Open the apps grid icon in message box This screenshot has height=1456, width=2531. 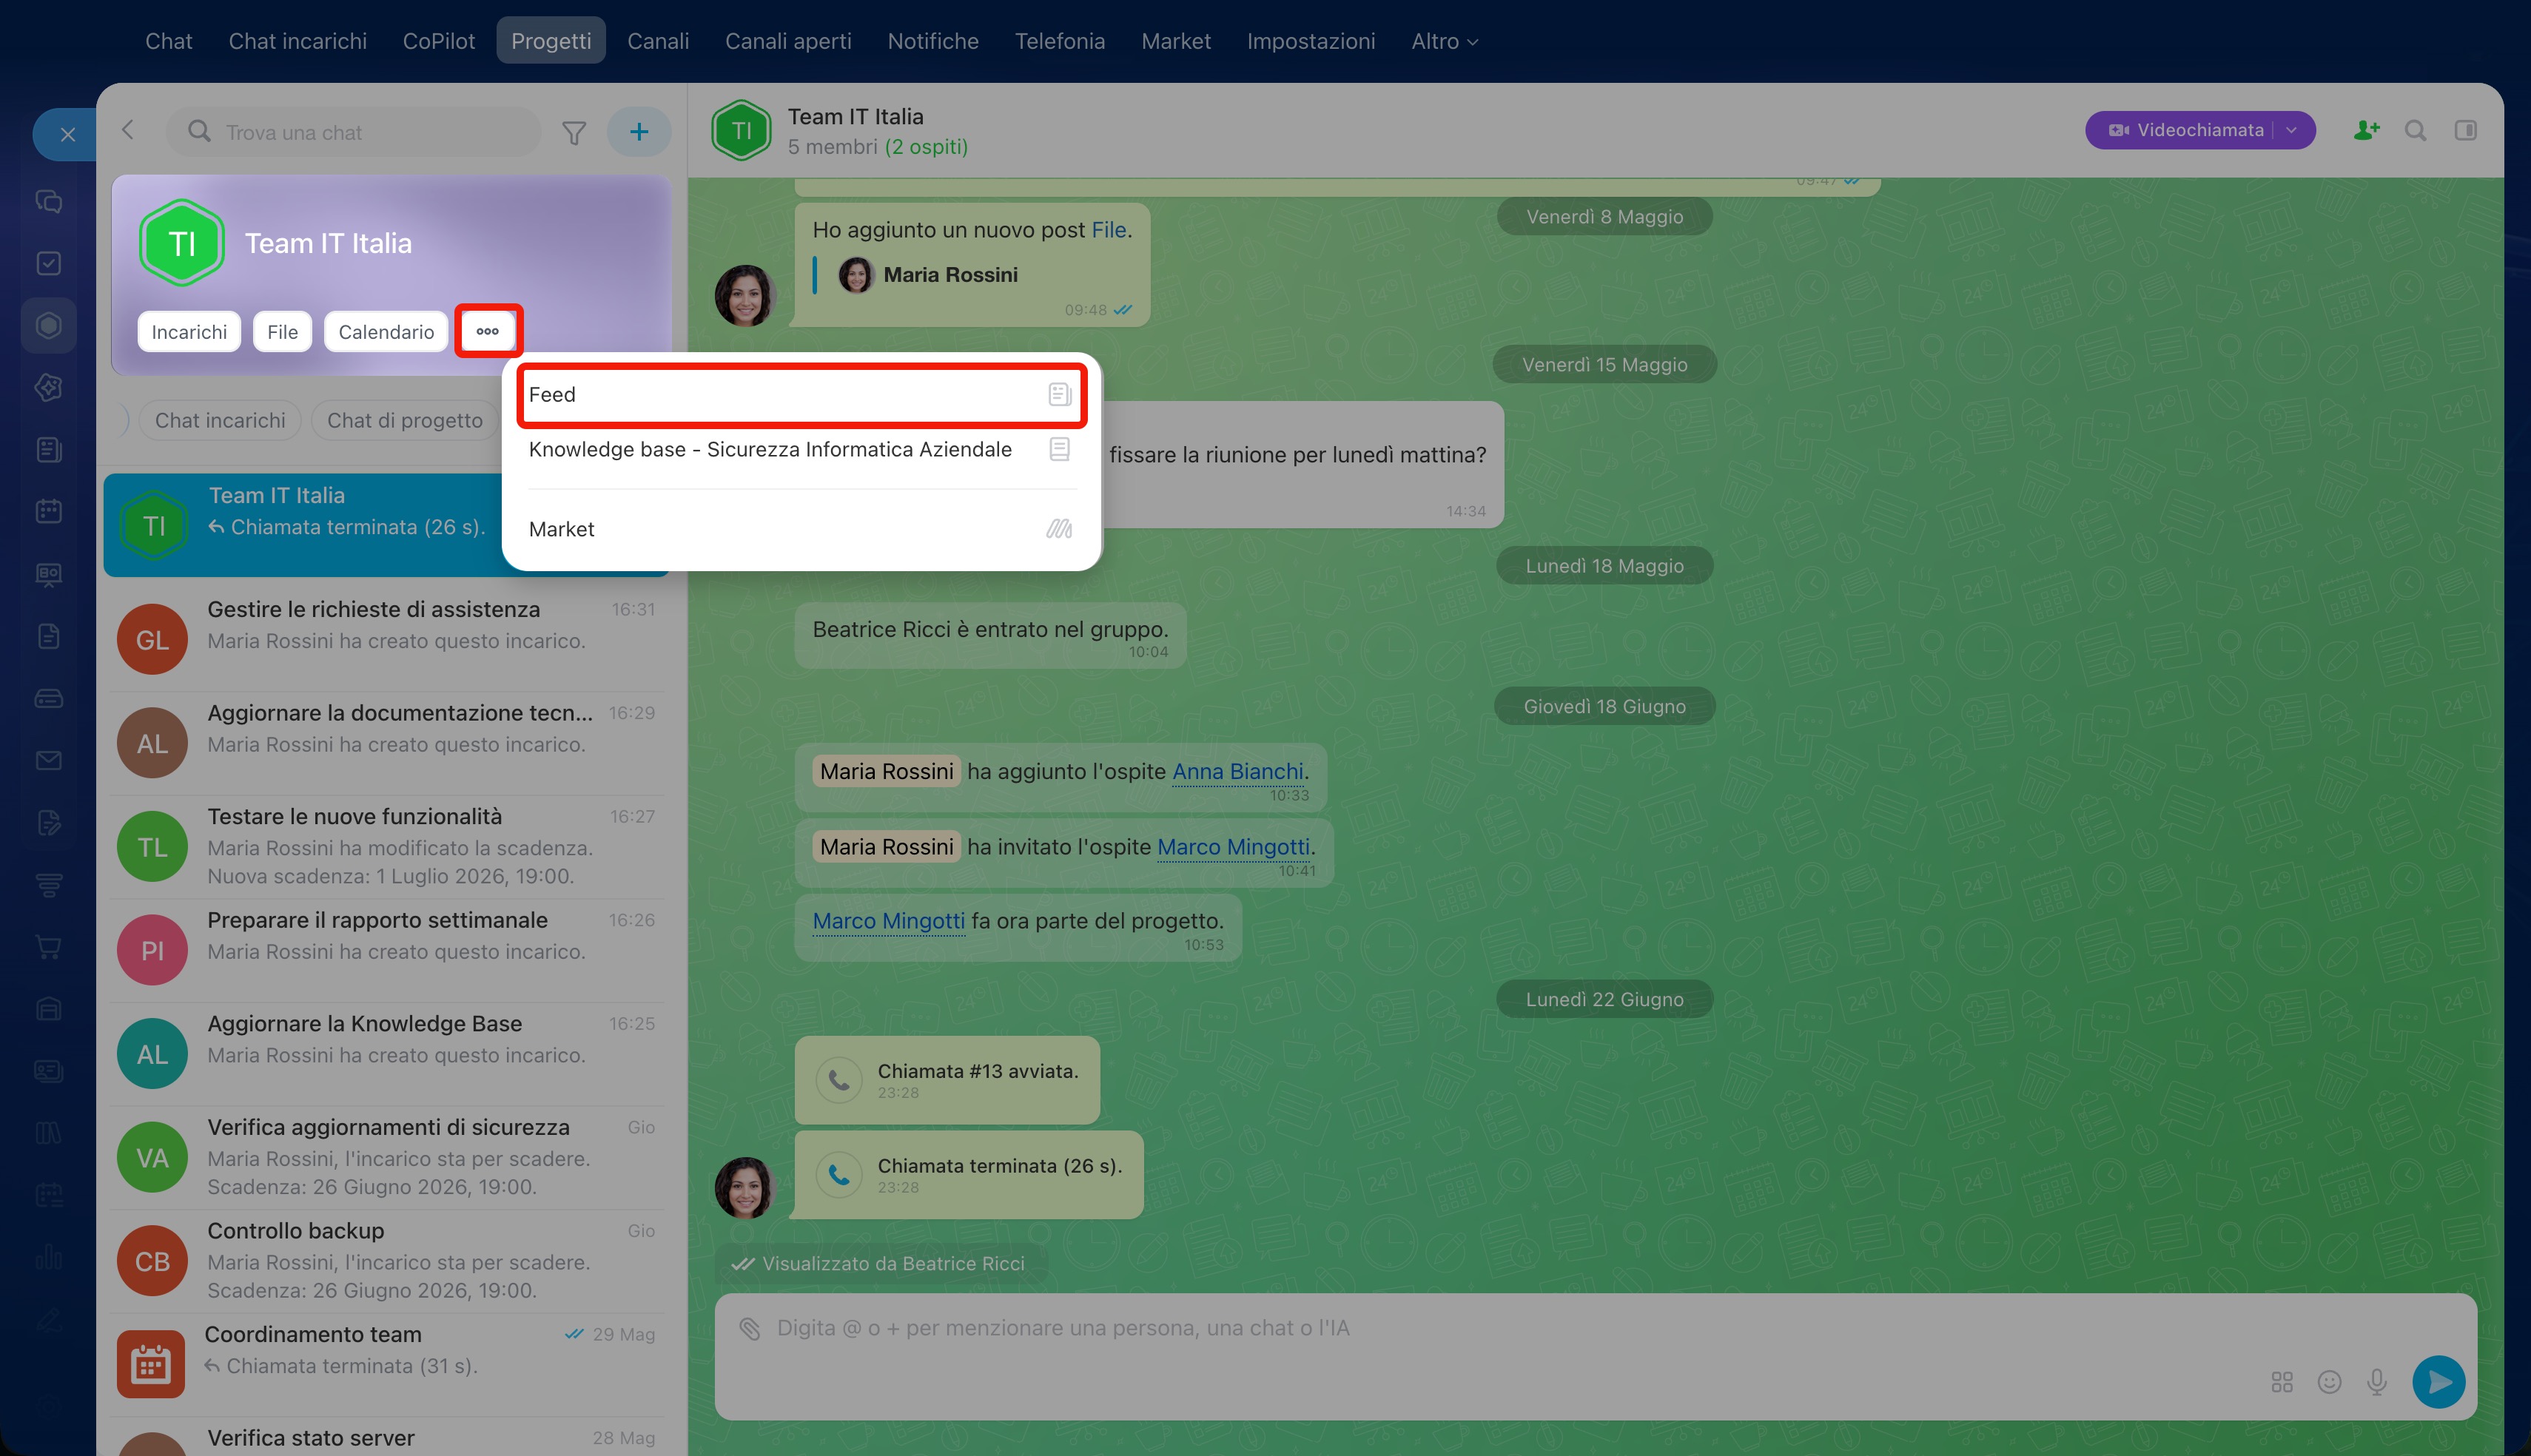[x=2282, y=1382]
